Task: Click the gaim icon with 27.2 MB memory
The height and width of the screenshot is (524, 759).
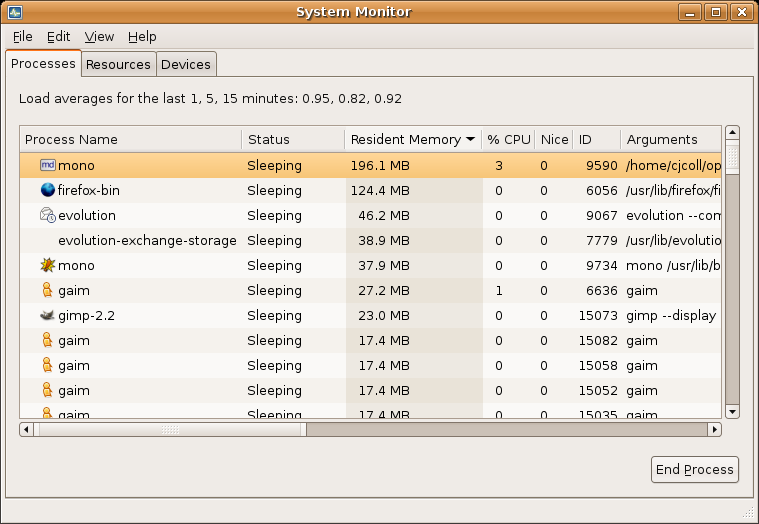Action: coord(47,290)
